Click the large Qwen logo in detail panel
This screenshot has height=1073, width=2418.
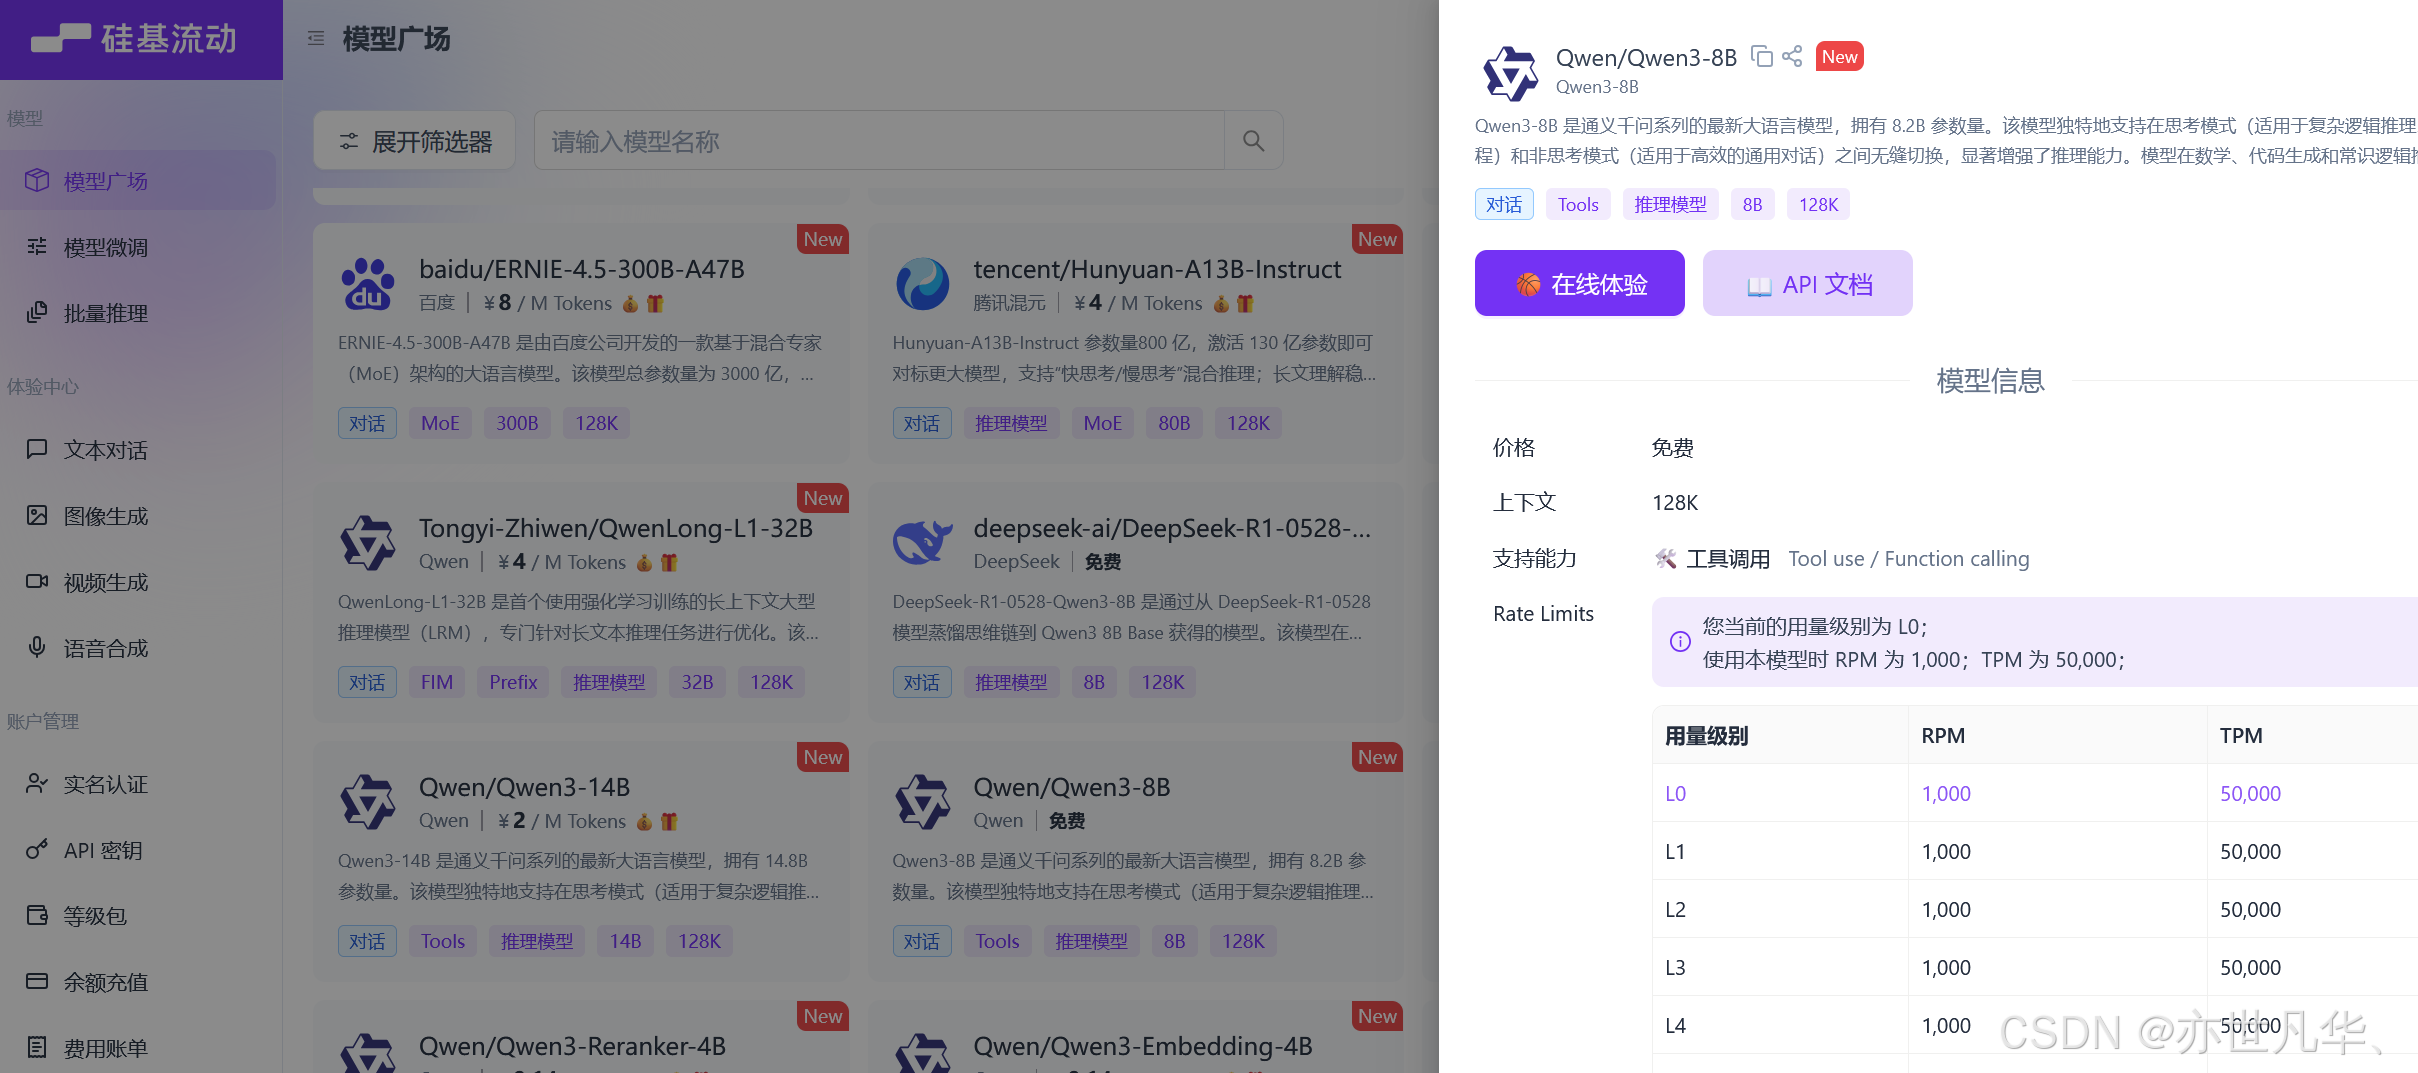(x=1510, y=73)
